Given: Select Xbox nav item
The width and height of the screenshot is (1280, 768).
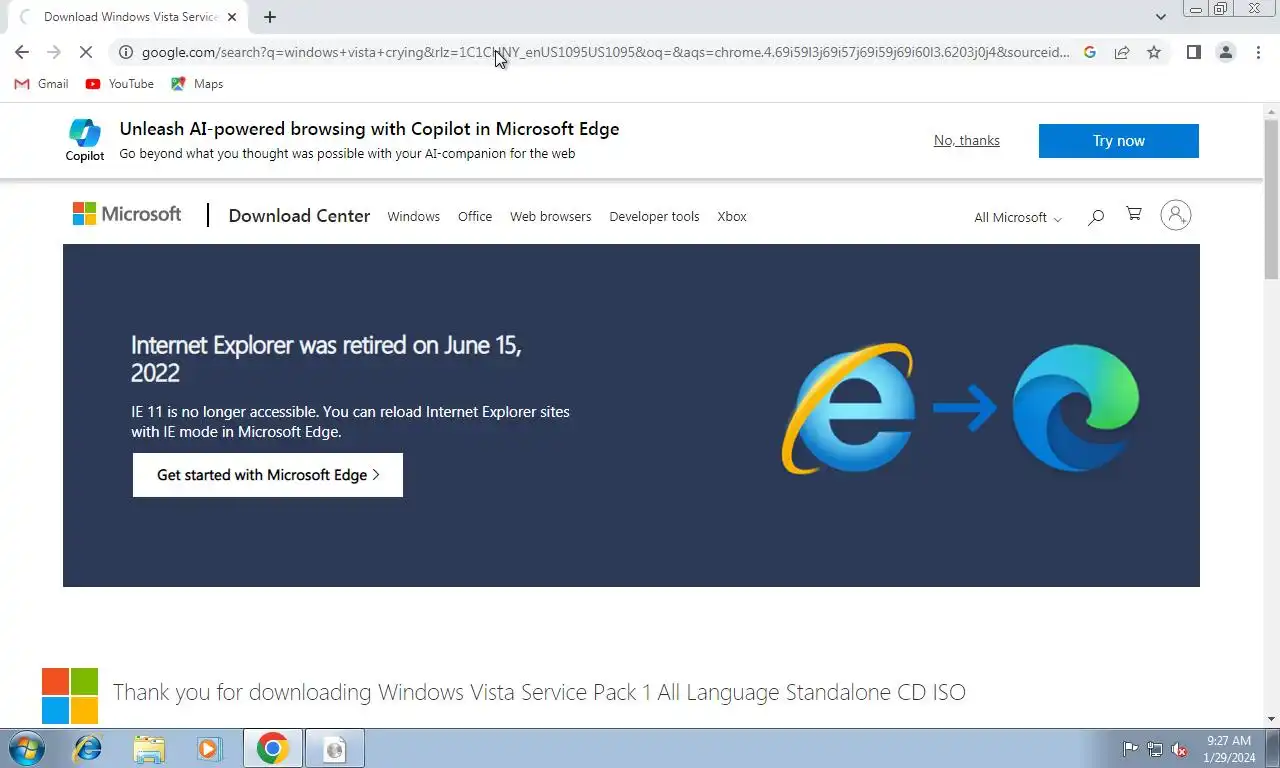Looking at the screenshot, I should point(732,216).
